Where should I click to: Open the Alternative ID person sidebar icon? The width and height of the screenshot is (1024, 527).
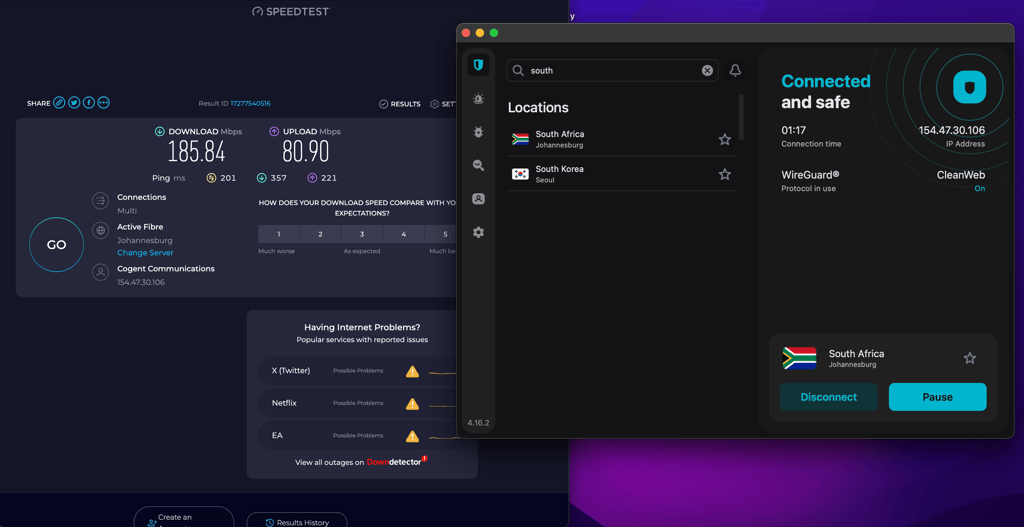click(478, 199)
